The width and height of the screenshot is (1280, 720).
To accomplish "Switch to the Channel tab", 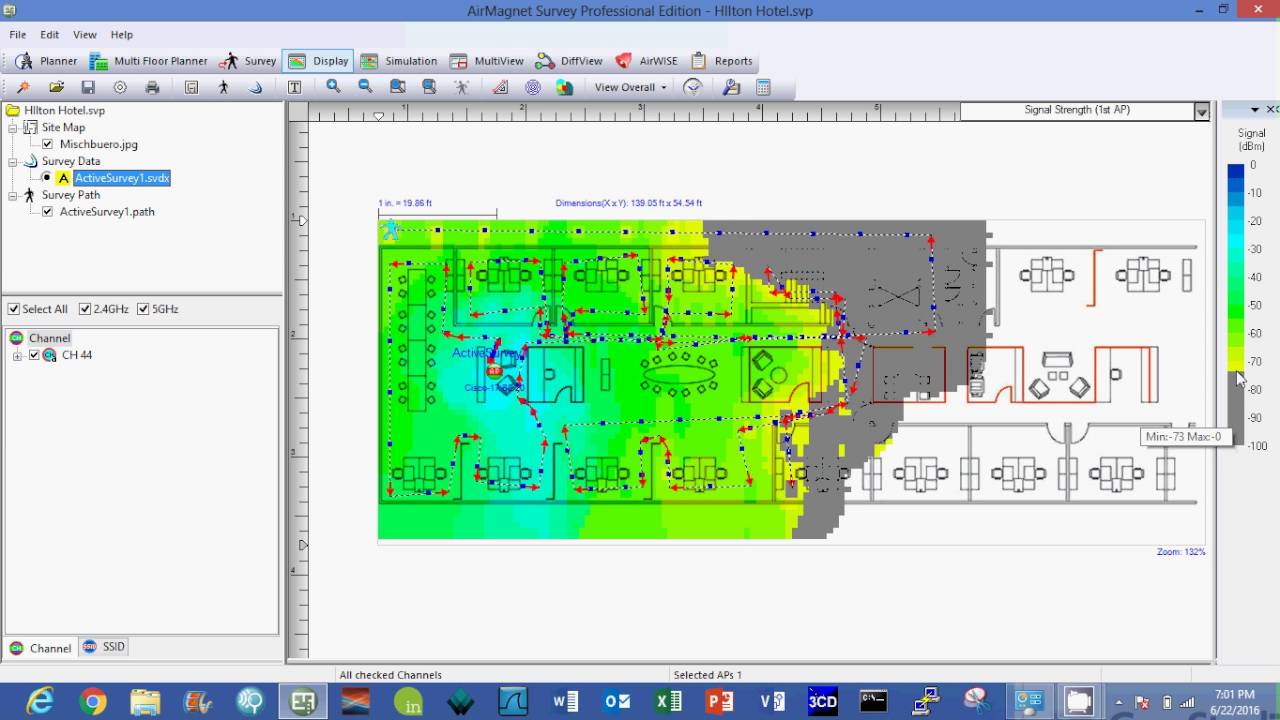I will tap(41, 648).
